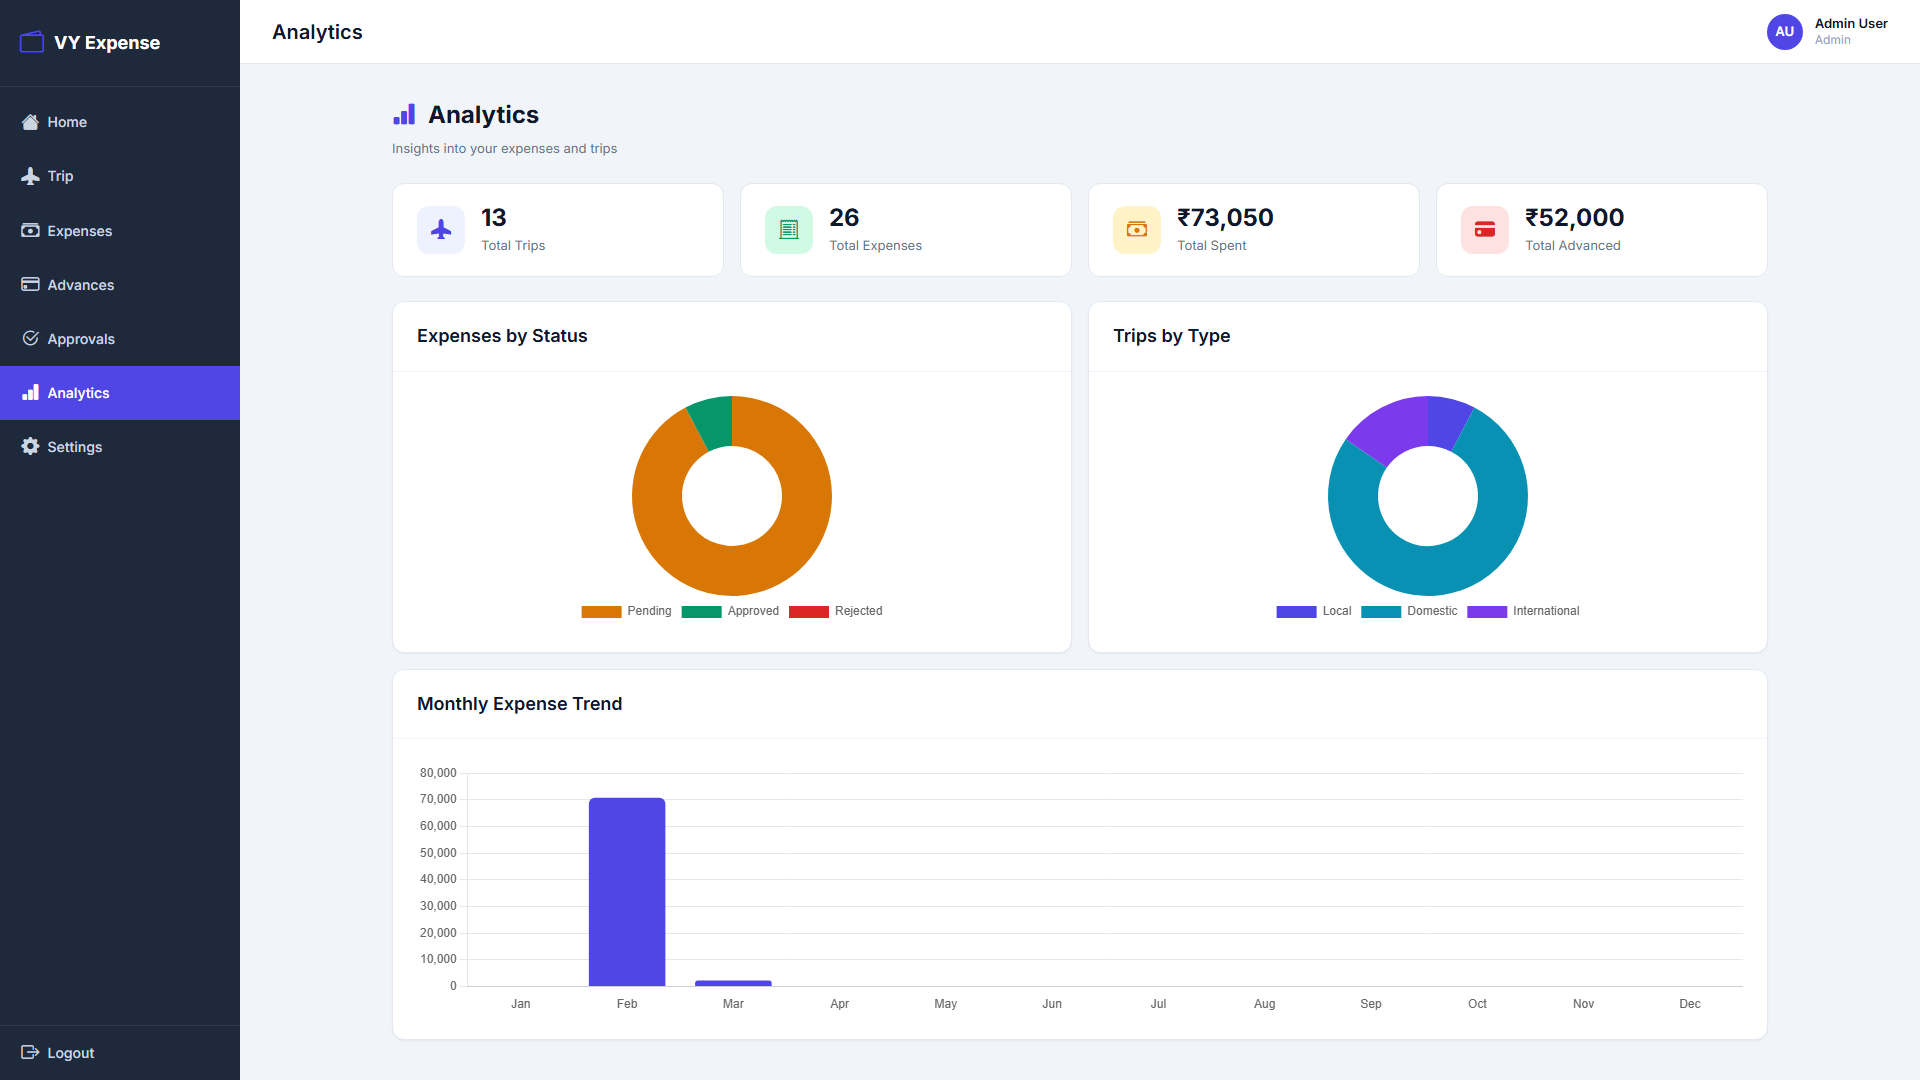Click the wallet icon on Total Advanced card
The width and height of the screenshot is (1920, 1080).
point(1484,229)
